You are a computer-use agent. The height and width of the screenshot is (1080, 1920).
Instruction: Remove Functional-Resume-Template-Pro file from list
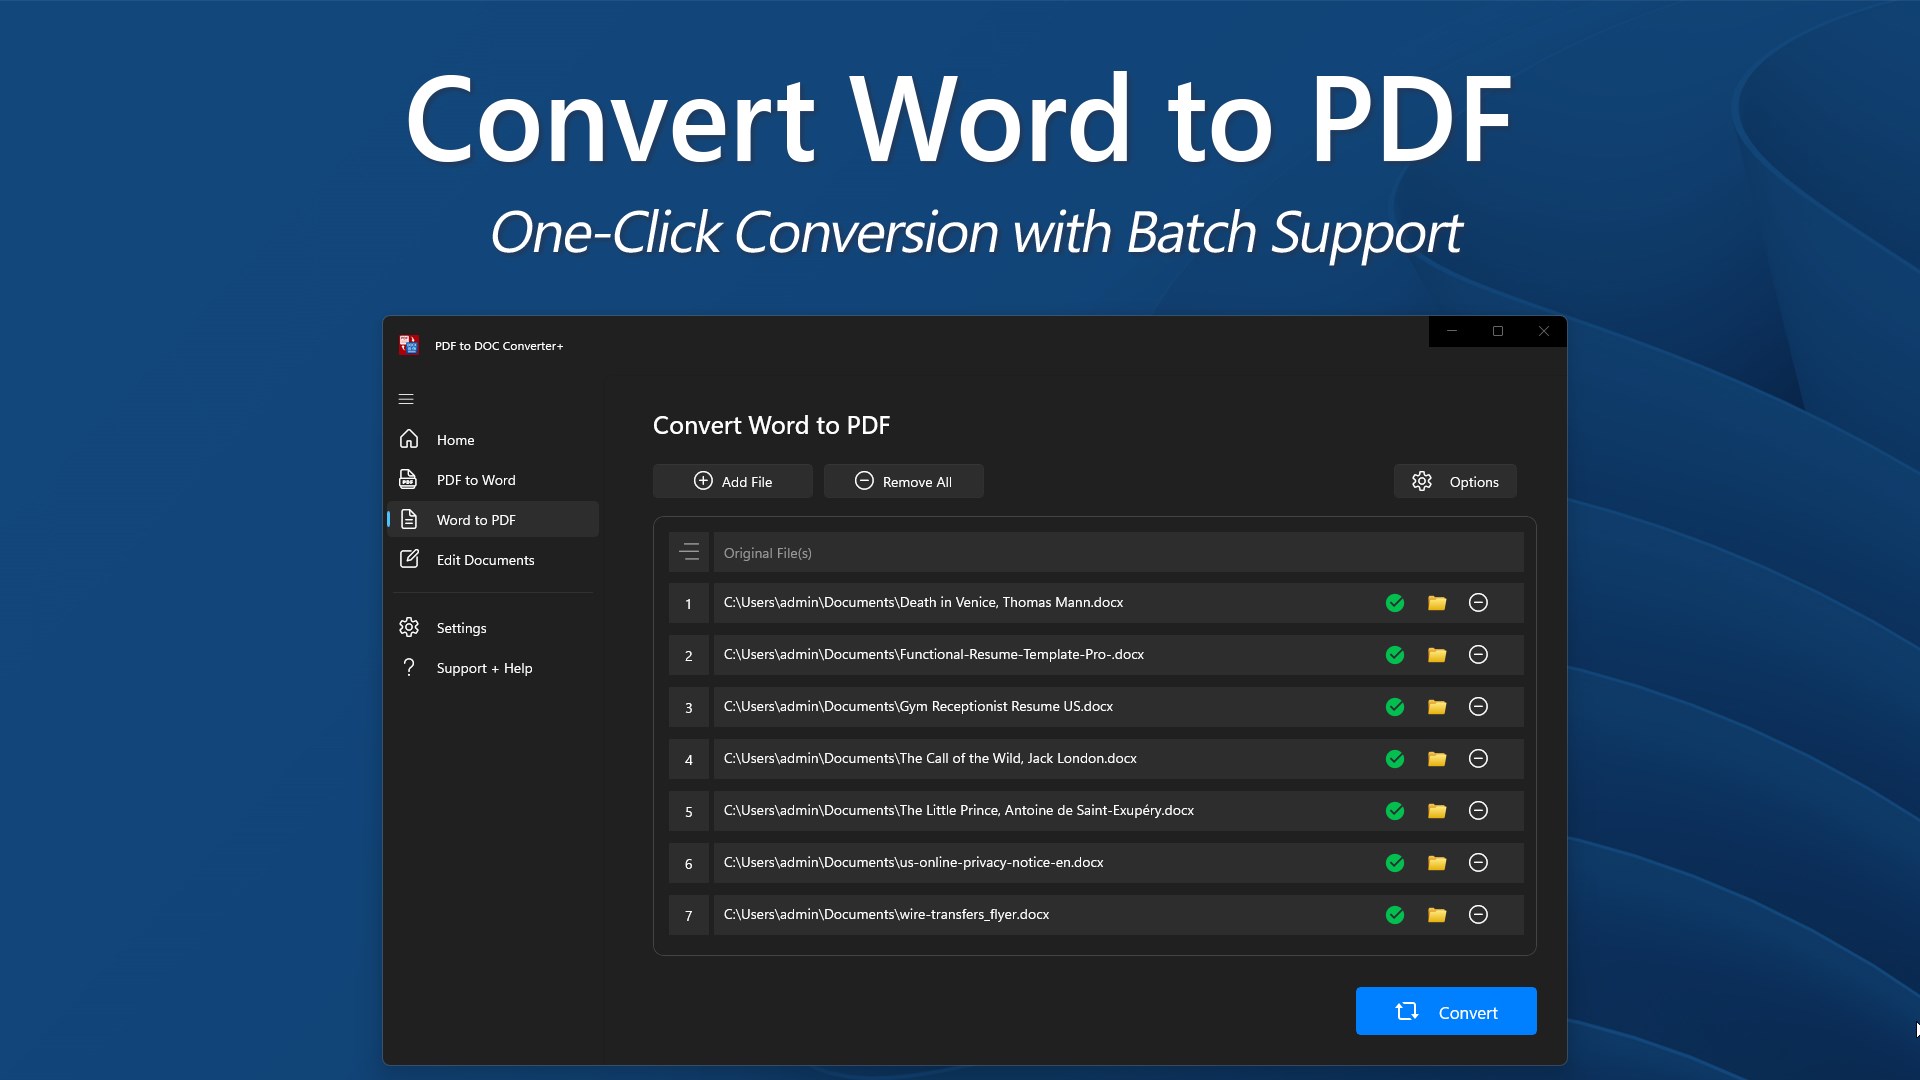(x=1478, y=655)
